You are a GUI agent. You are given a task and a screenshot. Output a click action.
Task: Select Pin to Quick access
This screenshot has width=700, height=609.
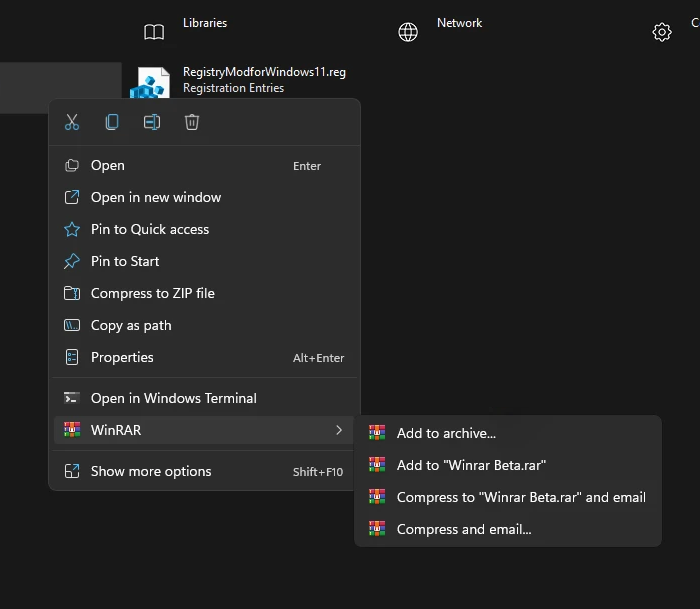tap(205, 229)
